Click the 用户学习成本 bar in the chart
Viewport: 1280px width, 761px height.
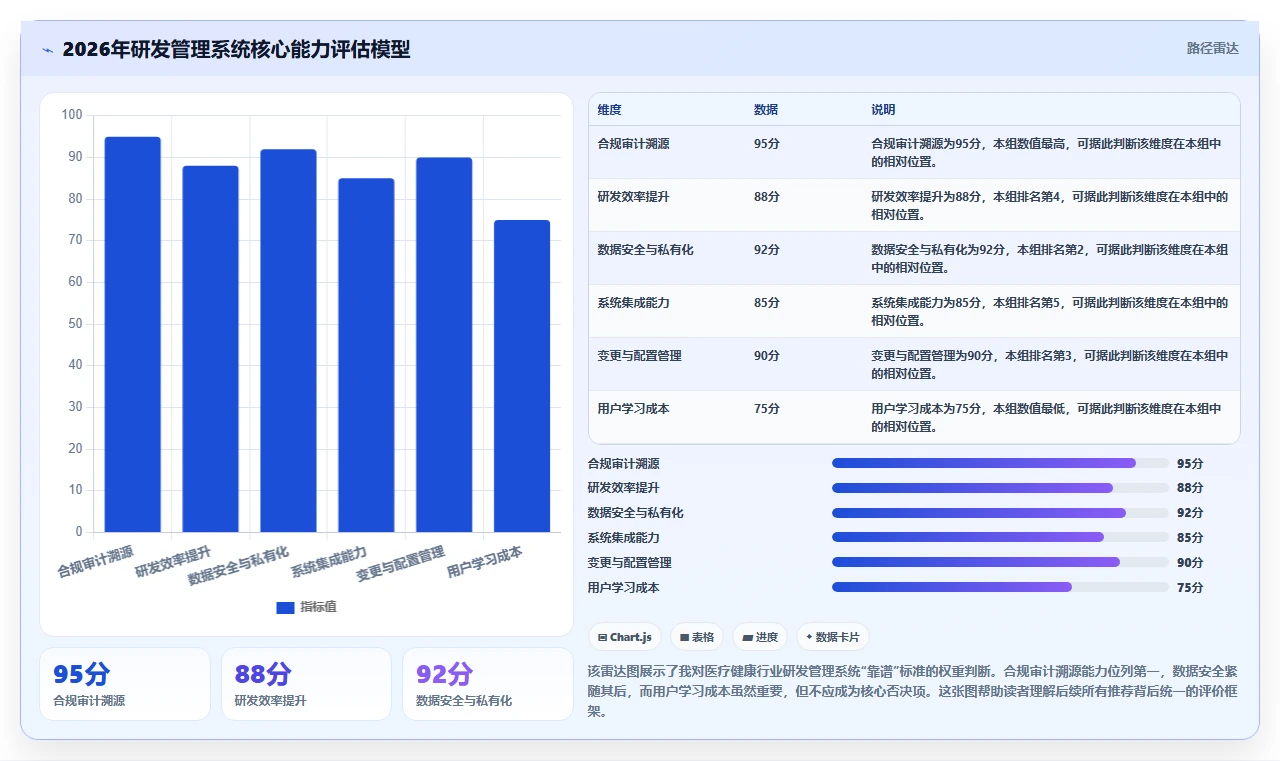(522, 376)
